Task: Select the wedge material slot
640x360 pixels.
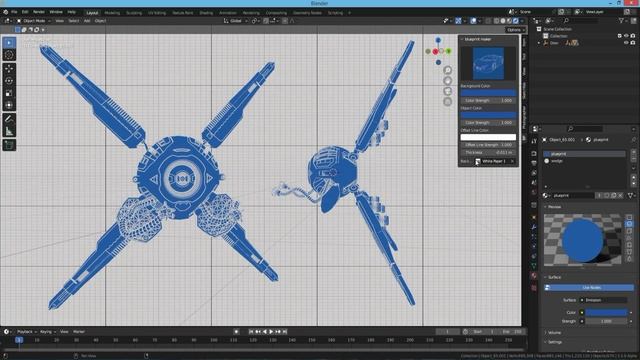Action: pos(584,161)
